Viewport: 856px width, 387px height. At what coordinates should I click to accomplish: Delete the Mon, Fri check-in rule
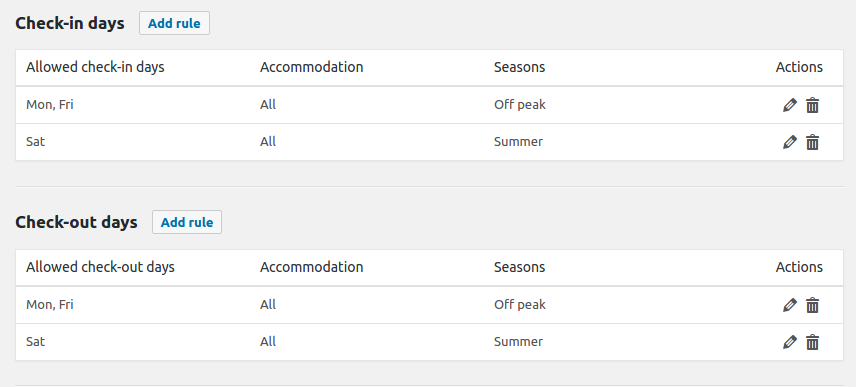[x=812, y=105]
